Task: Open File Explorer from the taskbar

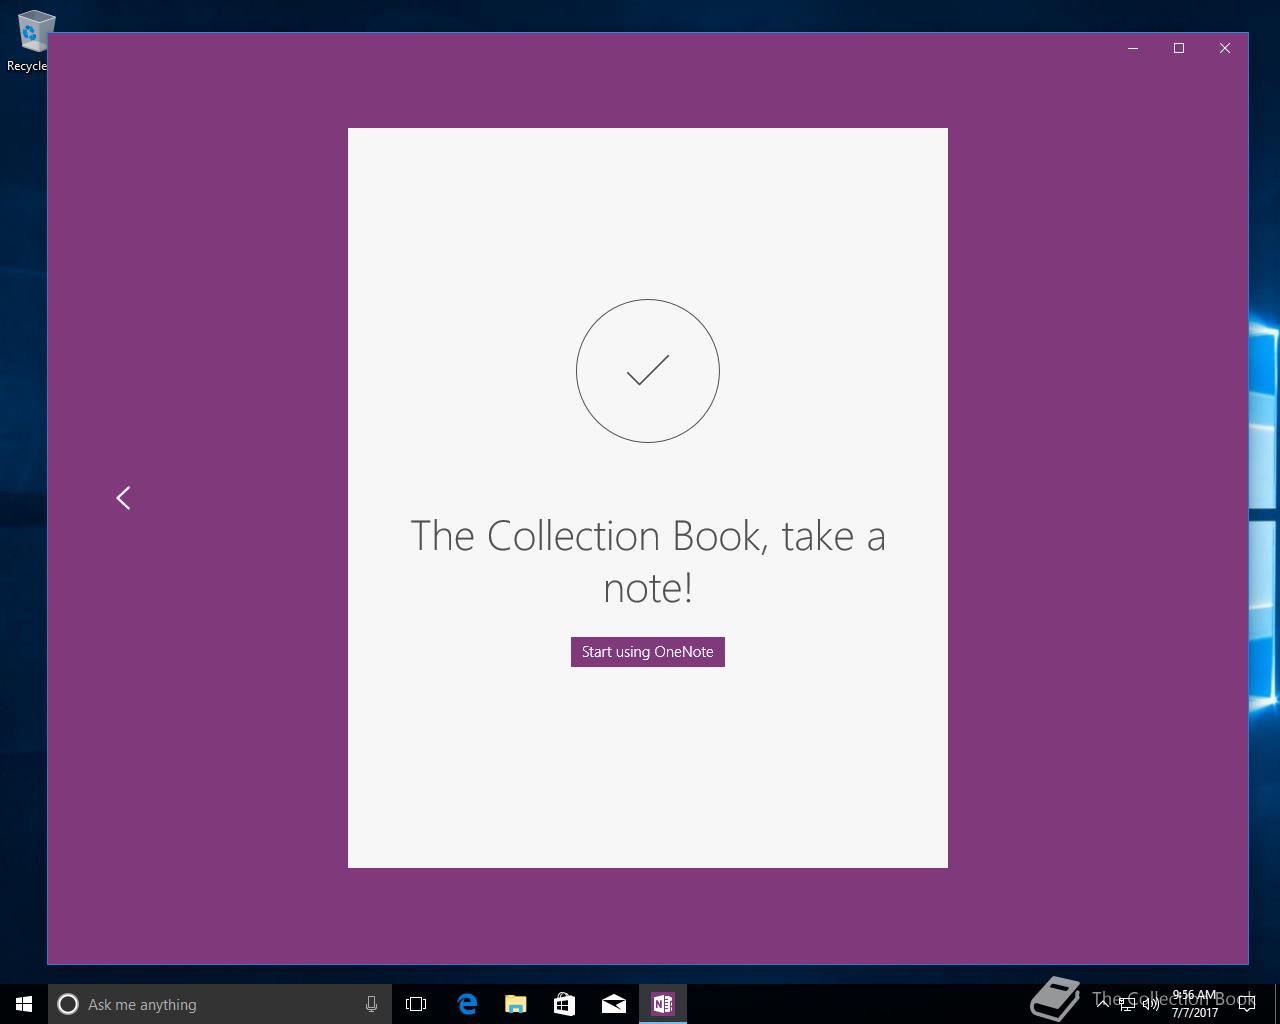Action: pos(516,1004)
